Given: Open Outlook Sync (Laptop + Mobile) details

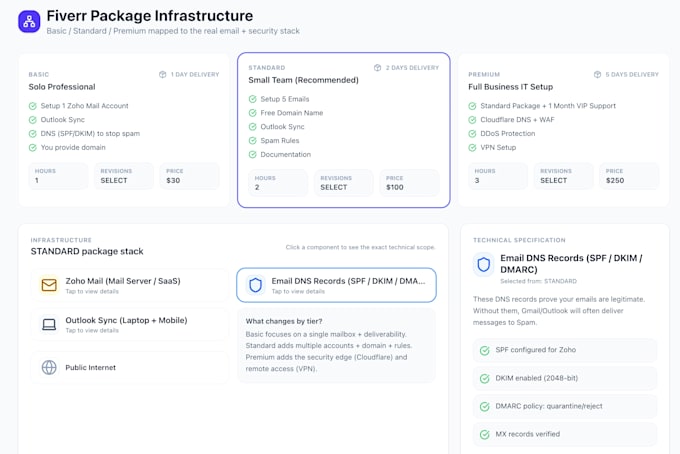Looking at the screenshot, I should [x=129, y=324].
